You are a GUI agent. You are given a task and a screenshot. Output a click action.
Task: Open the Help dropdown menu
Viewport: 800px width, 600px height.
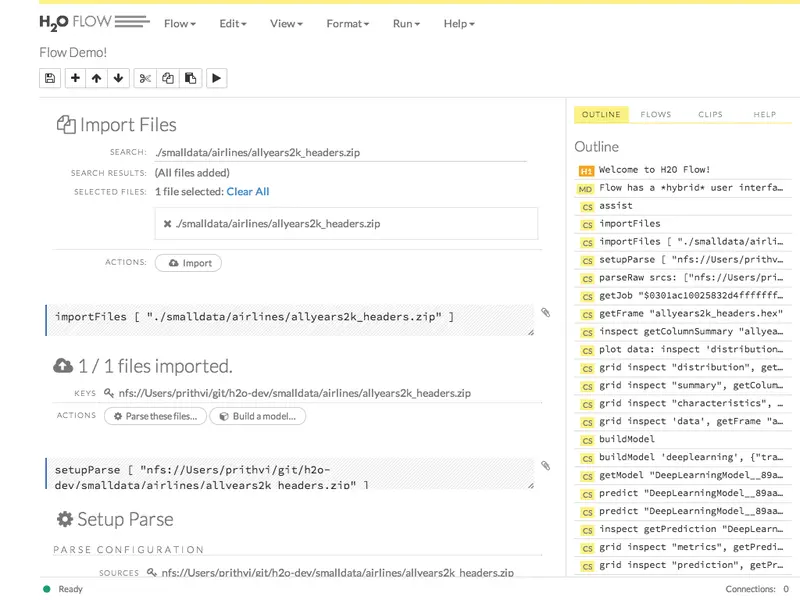tap(459, 23)
